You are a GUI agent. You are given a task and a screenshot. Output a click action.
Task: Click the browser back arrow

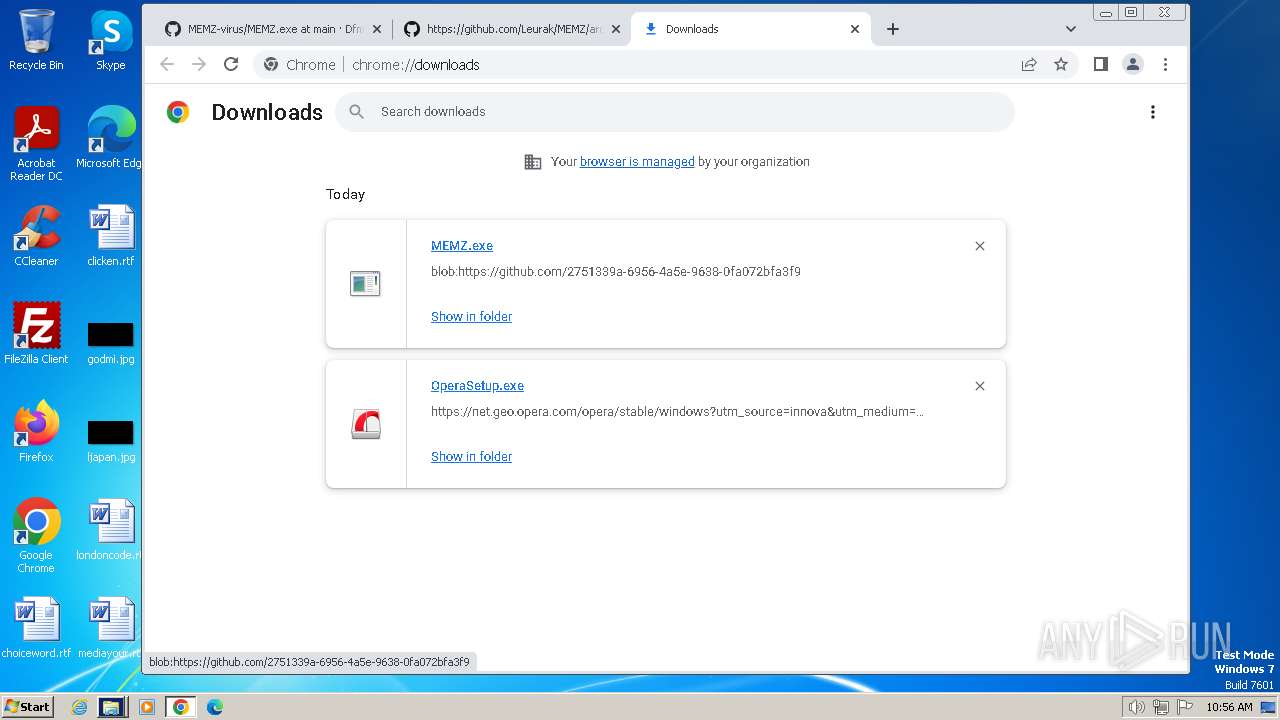click(x=167, y=64)
